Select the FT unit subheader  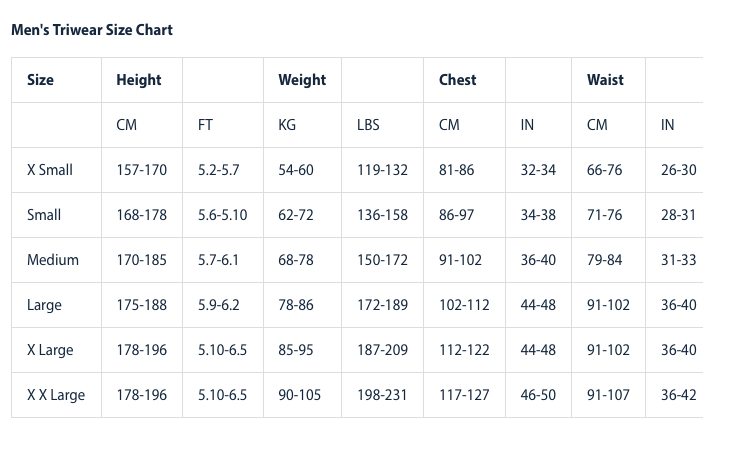pos(205,125)
